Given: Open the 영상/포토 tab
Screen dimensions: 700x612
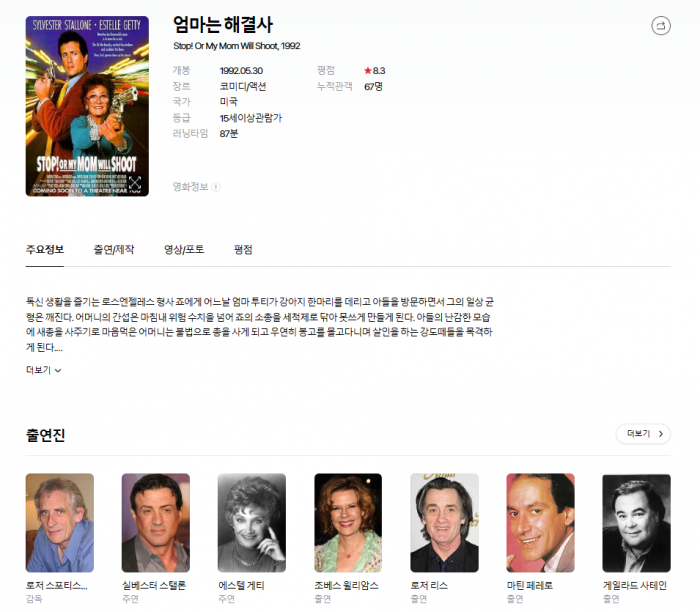Looking at the screenshot, I should pyautogui.click(x=184, y=249).
